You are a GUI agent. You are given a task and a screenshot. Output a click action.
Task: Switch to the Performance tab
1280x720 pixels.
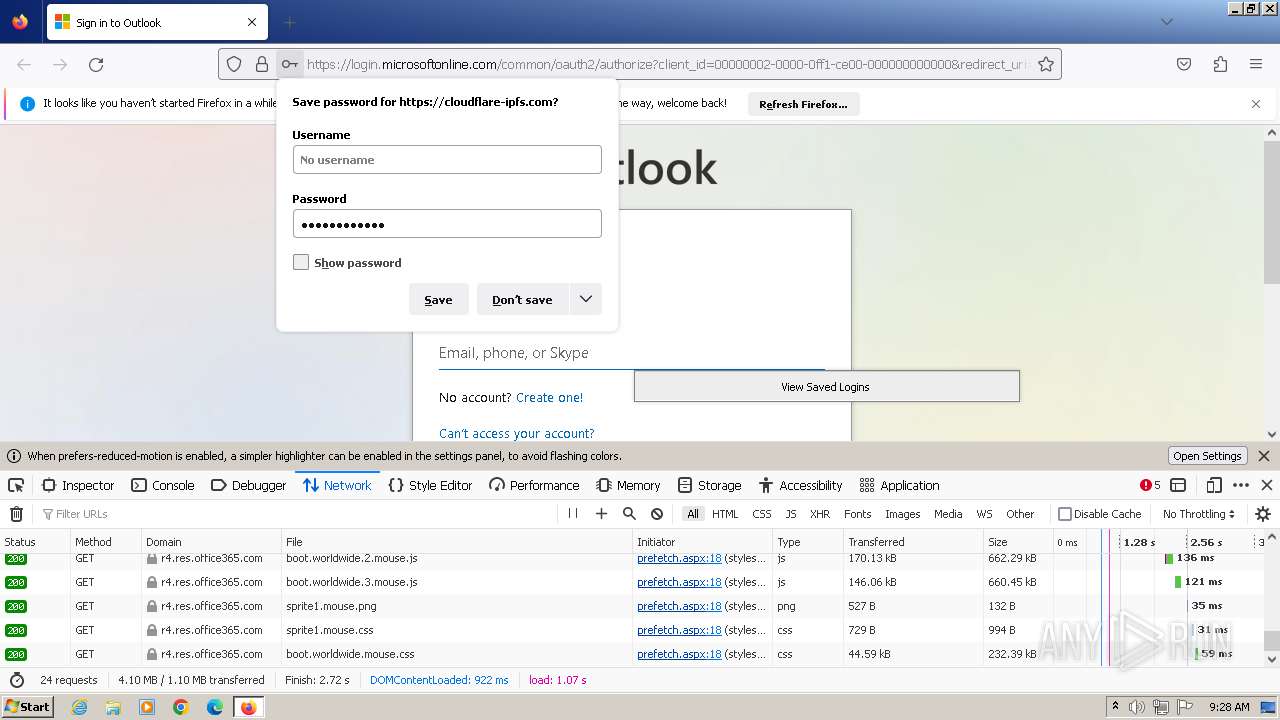click(x=534, y=485)
